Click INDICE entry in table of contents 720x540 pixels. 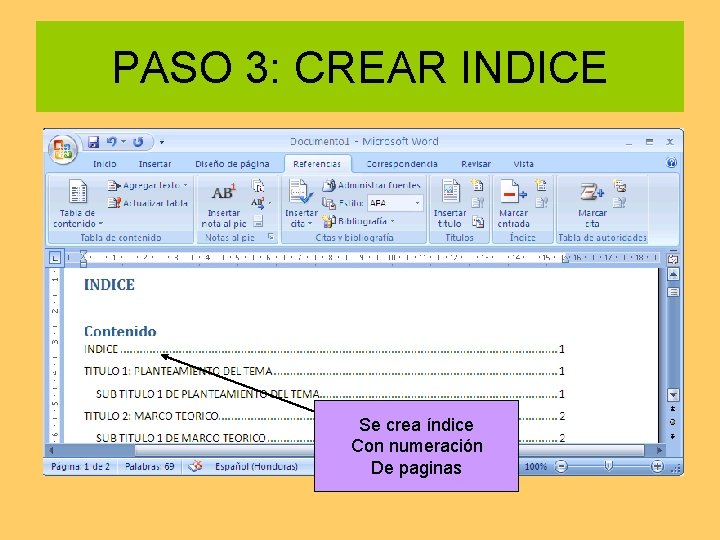324,349
